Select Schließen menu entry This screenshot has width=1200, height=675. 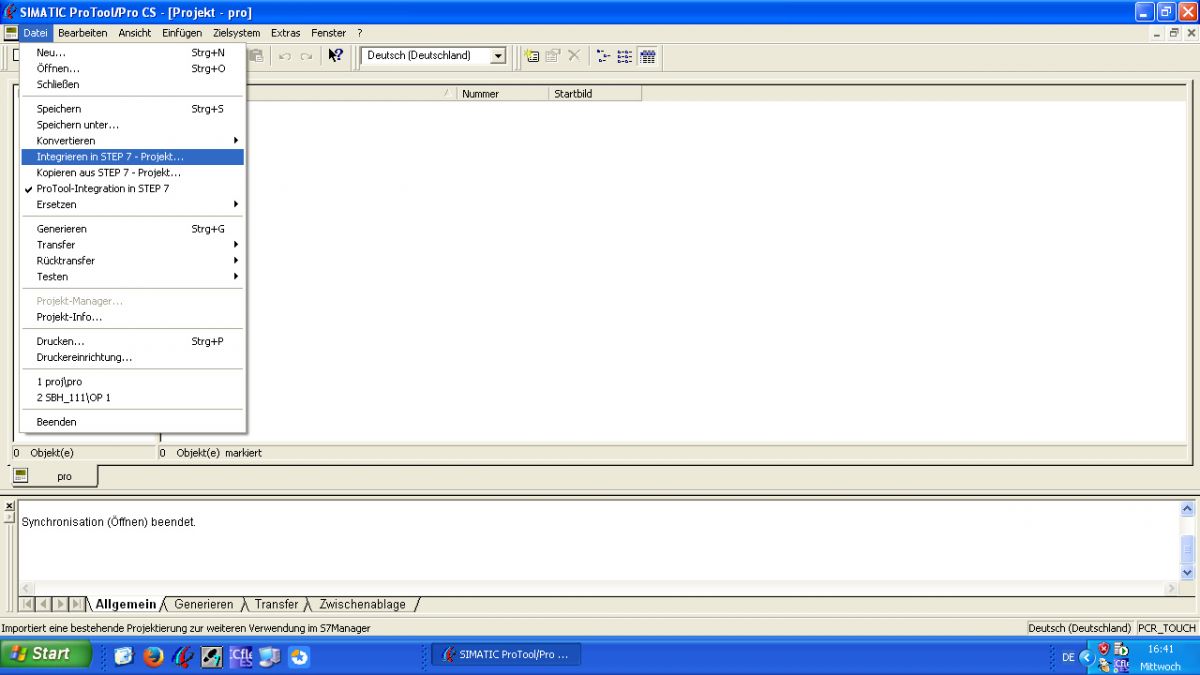pyautogui.click(x=132, y=84)
